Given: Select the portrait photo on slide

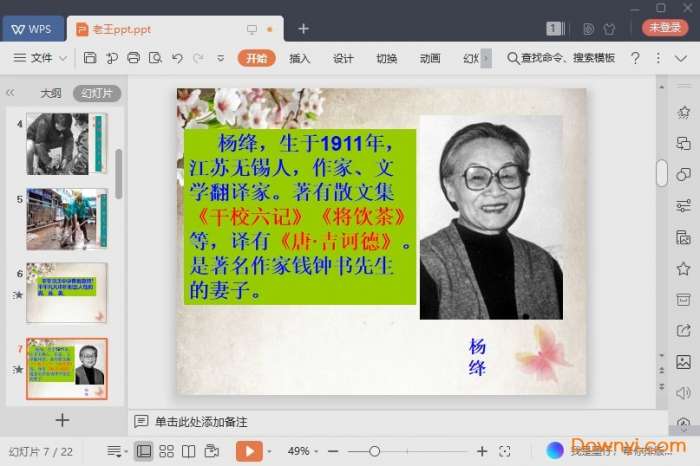Looking at the screenshot, I should point(491,217).
